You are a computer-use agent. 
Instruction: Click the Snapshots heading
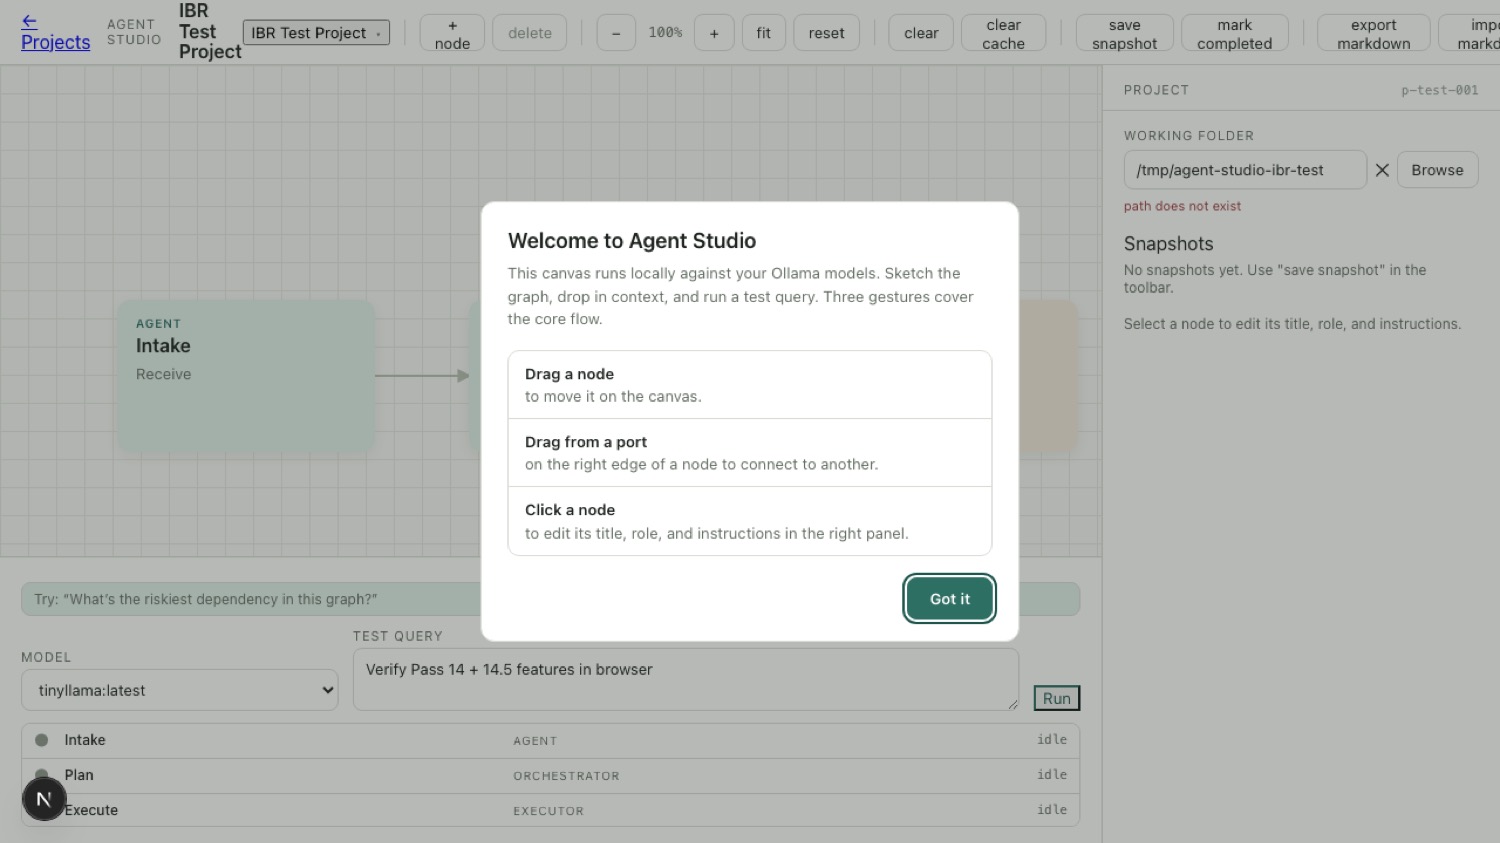coord(1168,244)
